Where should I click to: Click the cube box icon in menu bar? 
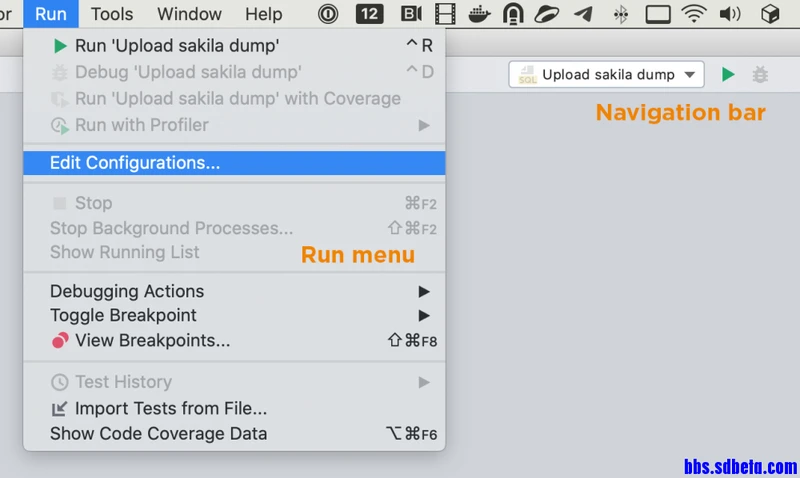(770, 14)
